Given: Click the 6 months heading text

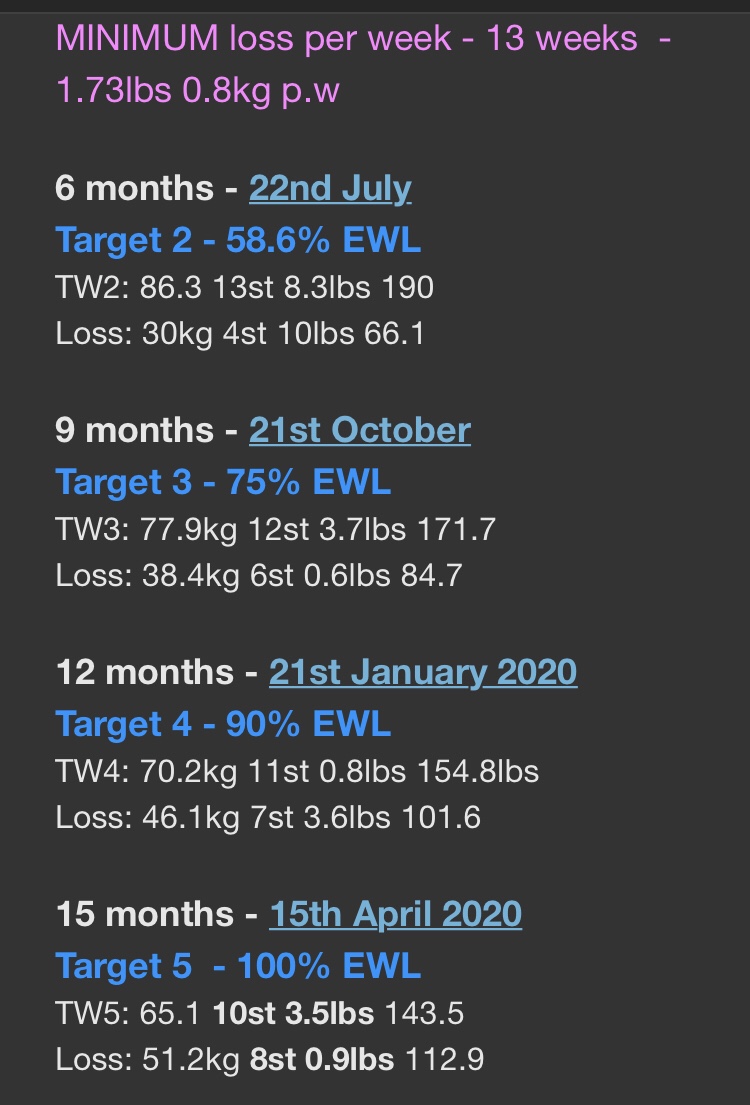Looking at the screenshot, I should pos(134,189).
